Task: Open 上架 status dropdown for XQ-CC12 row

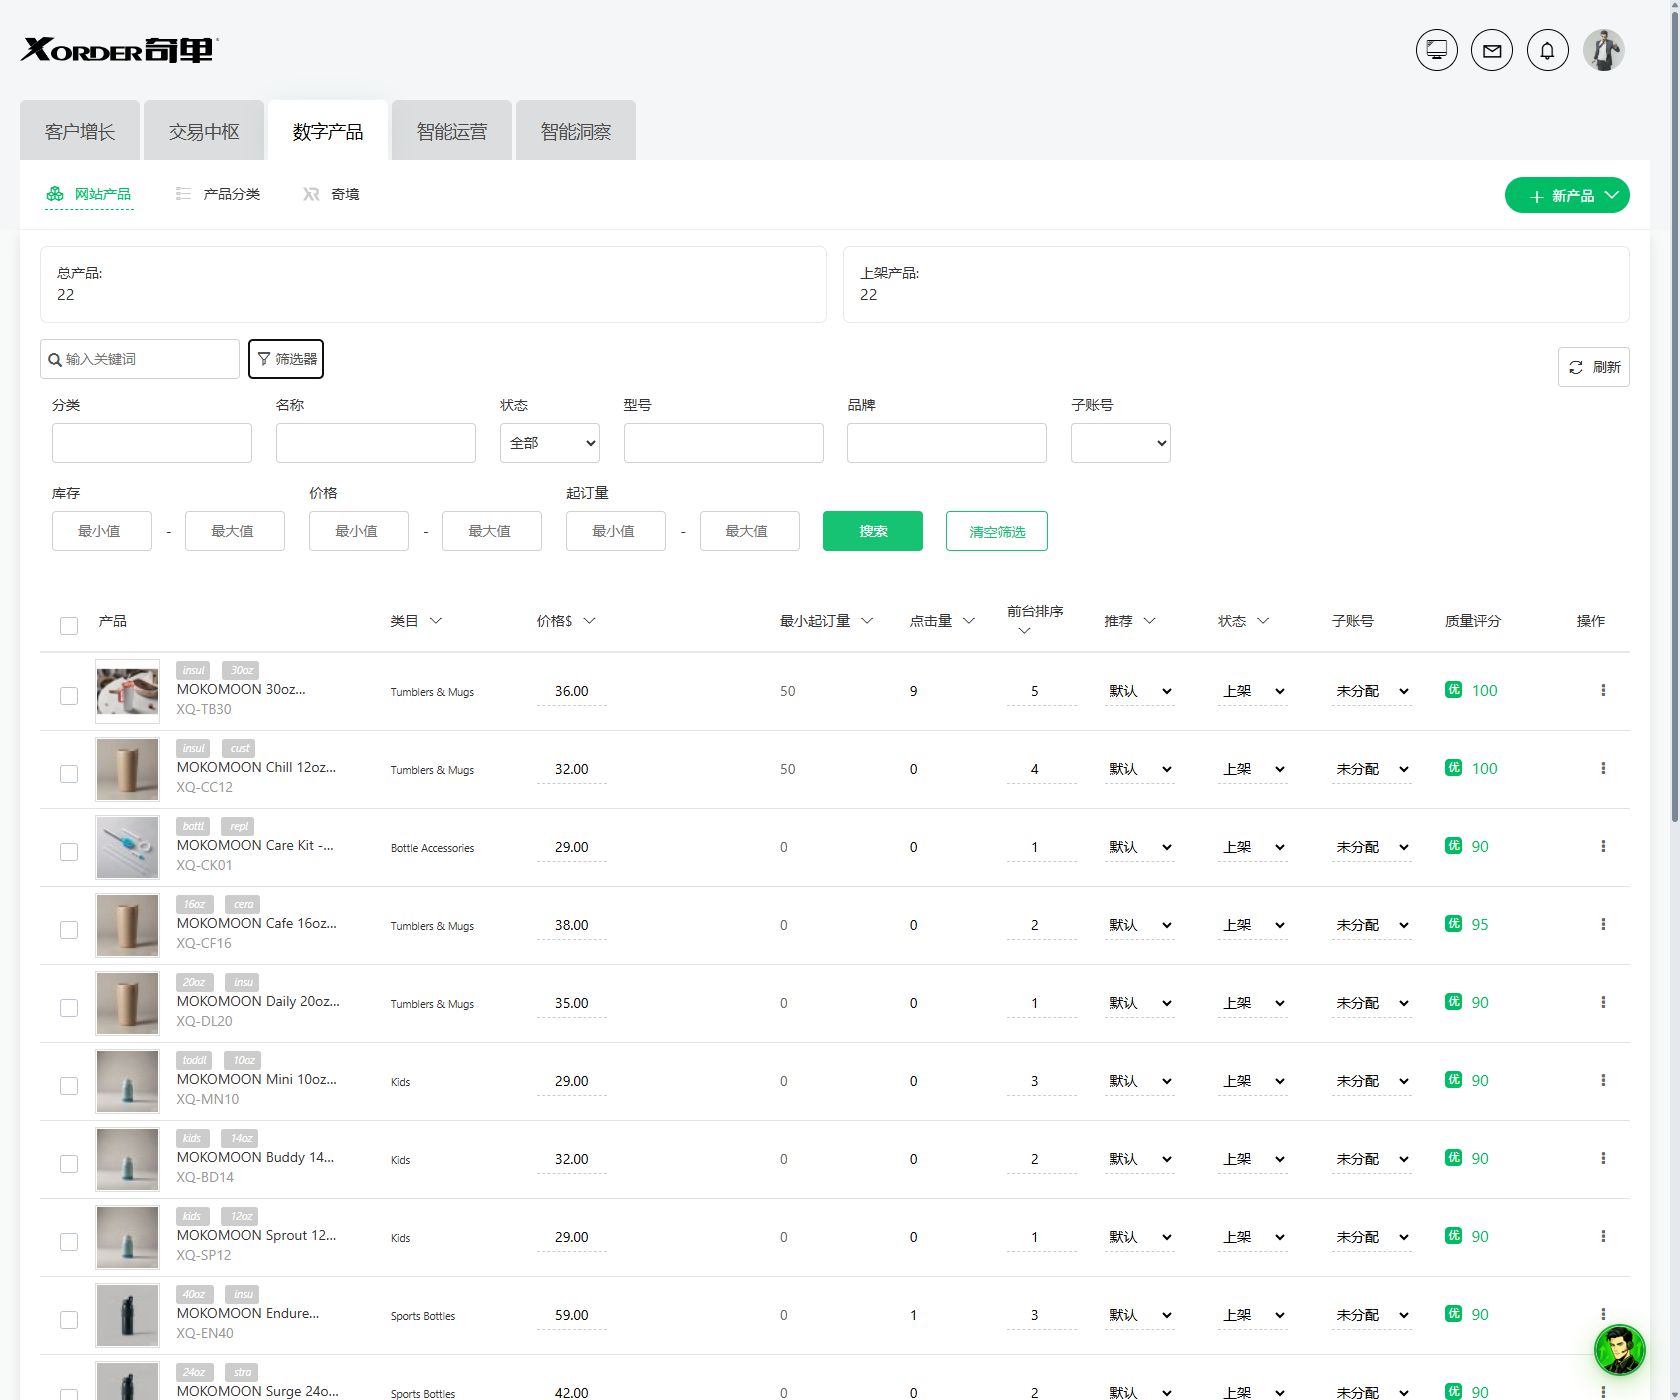Action: point(1253,769)
